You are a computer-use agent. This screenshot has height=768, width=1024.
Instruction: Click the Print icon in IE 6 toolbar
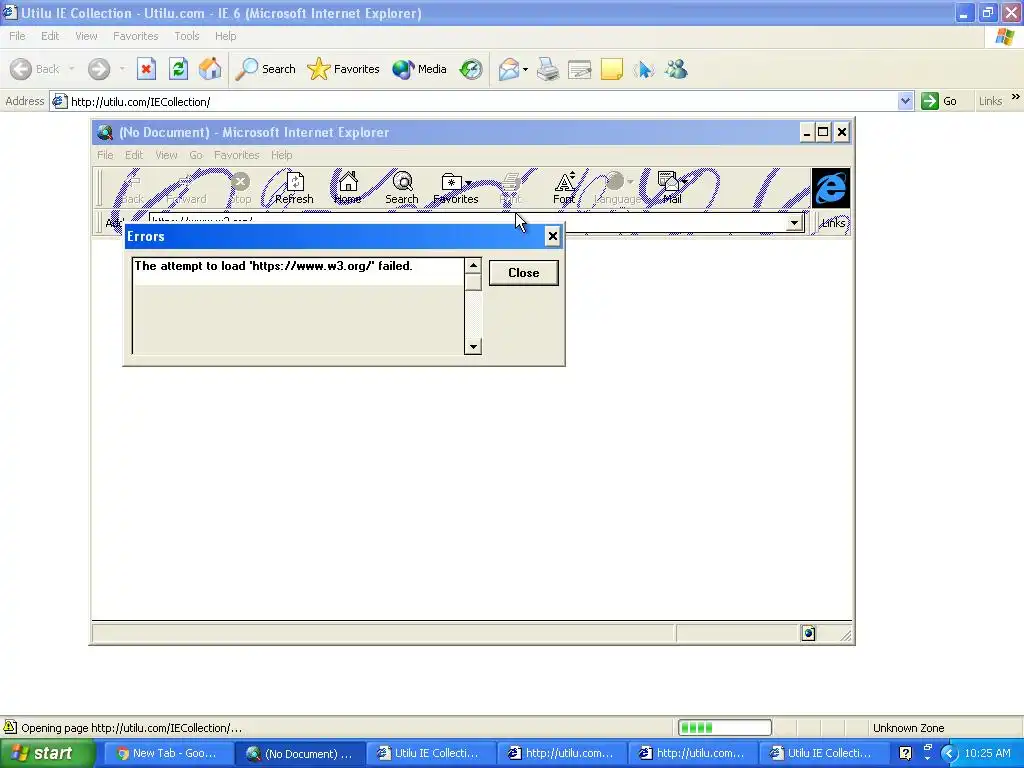click(x=548, y=69)
